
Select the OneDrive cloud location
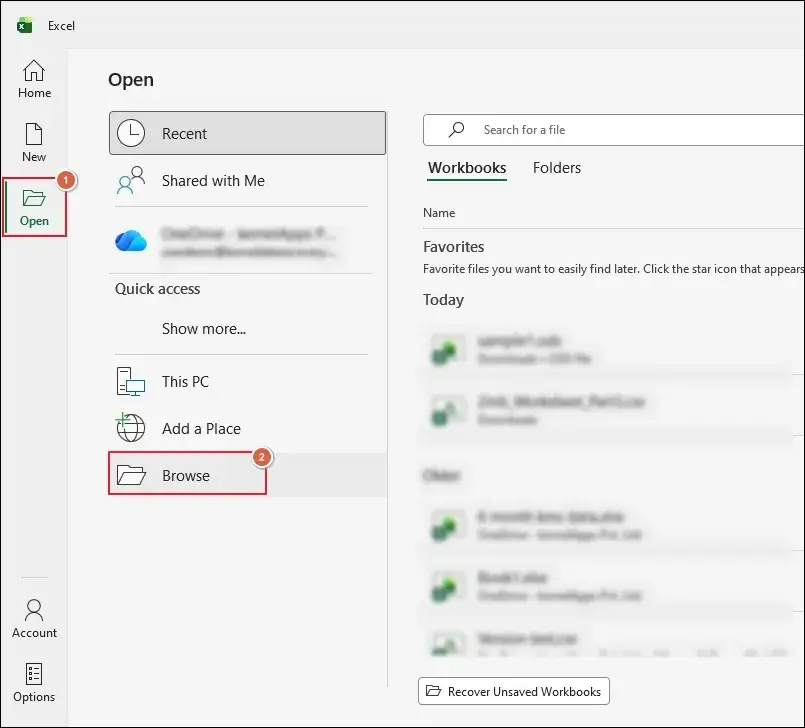click(x=241, y=241)
